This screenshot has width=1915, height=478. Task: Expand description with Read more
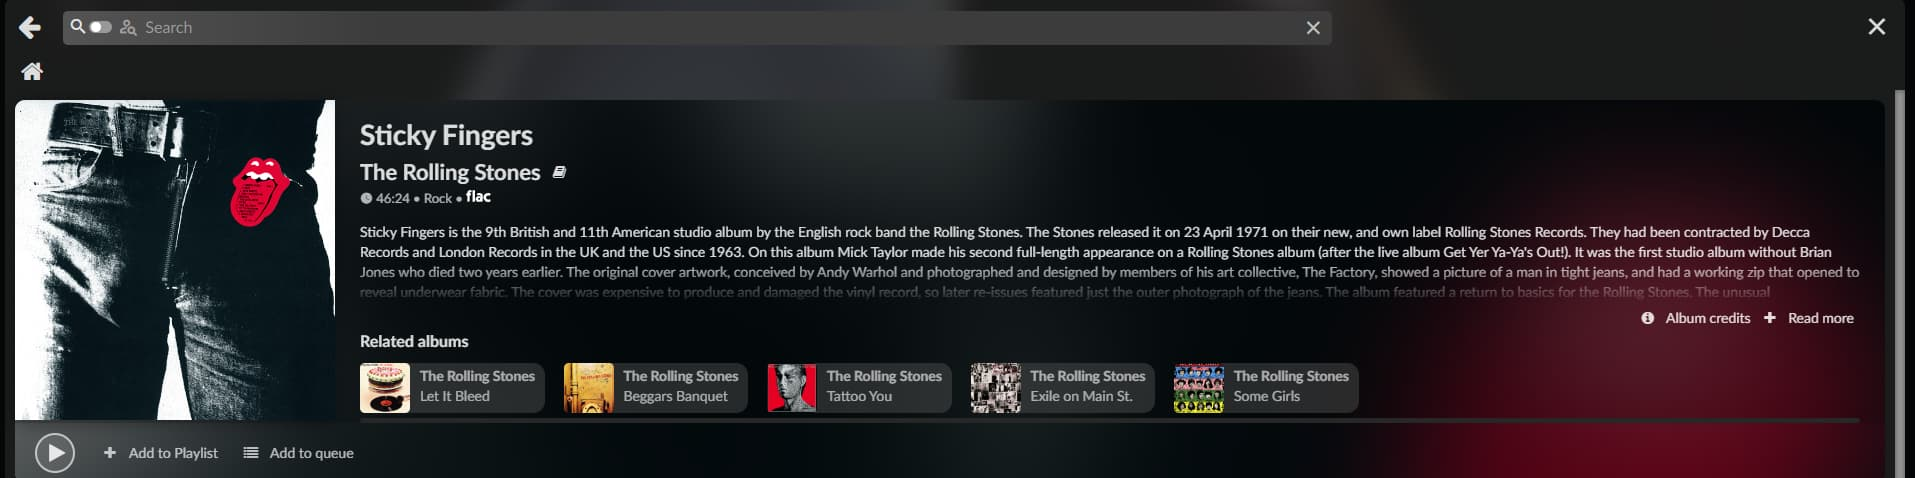coord(1809,318)
